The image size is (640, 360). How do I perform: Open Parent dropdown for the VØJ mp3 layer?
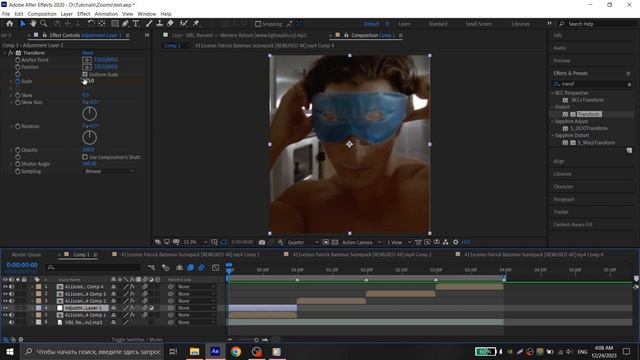click(196, 322)
